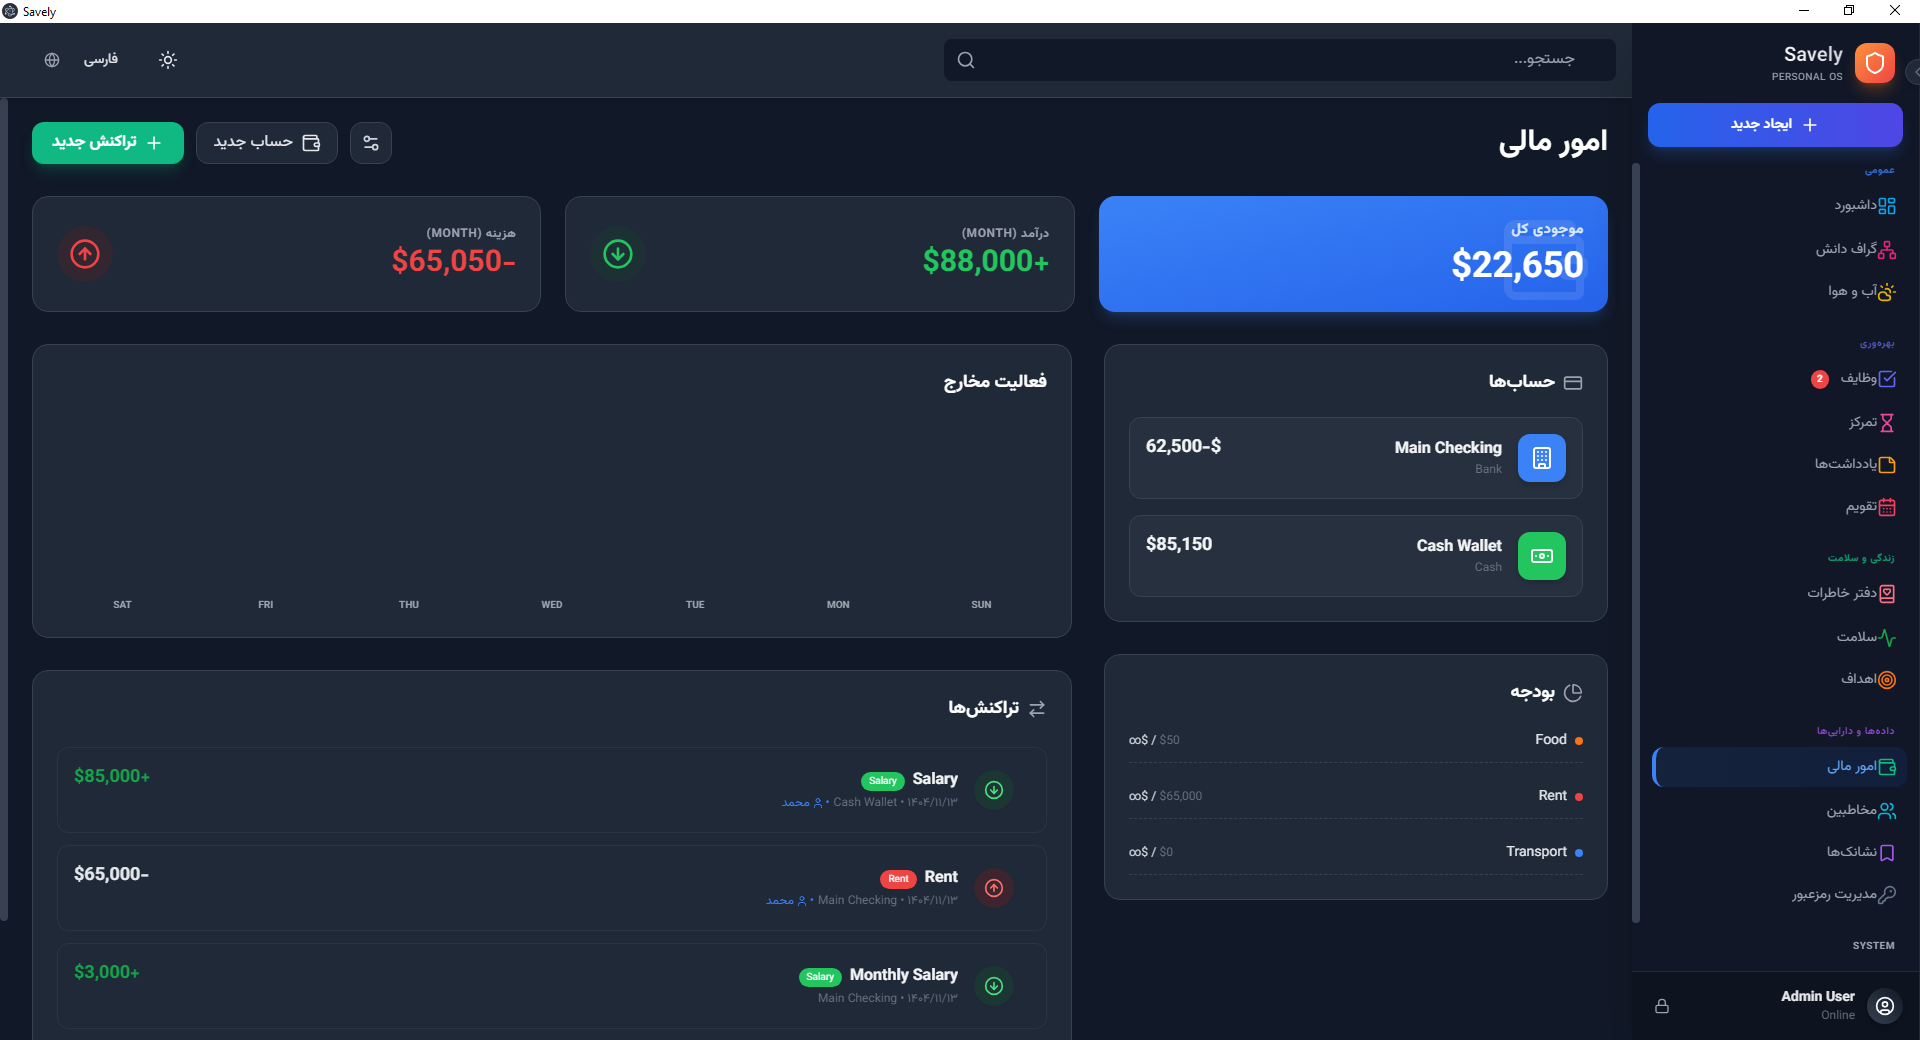Switch language via the فارسی selector
Image resolution: width=1920 pixels, height=1040 pixels.
[100, 60]
